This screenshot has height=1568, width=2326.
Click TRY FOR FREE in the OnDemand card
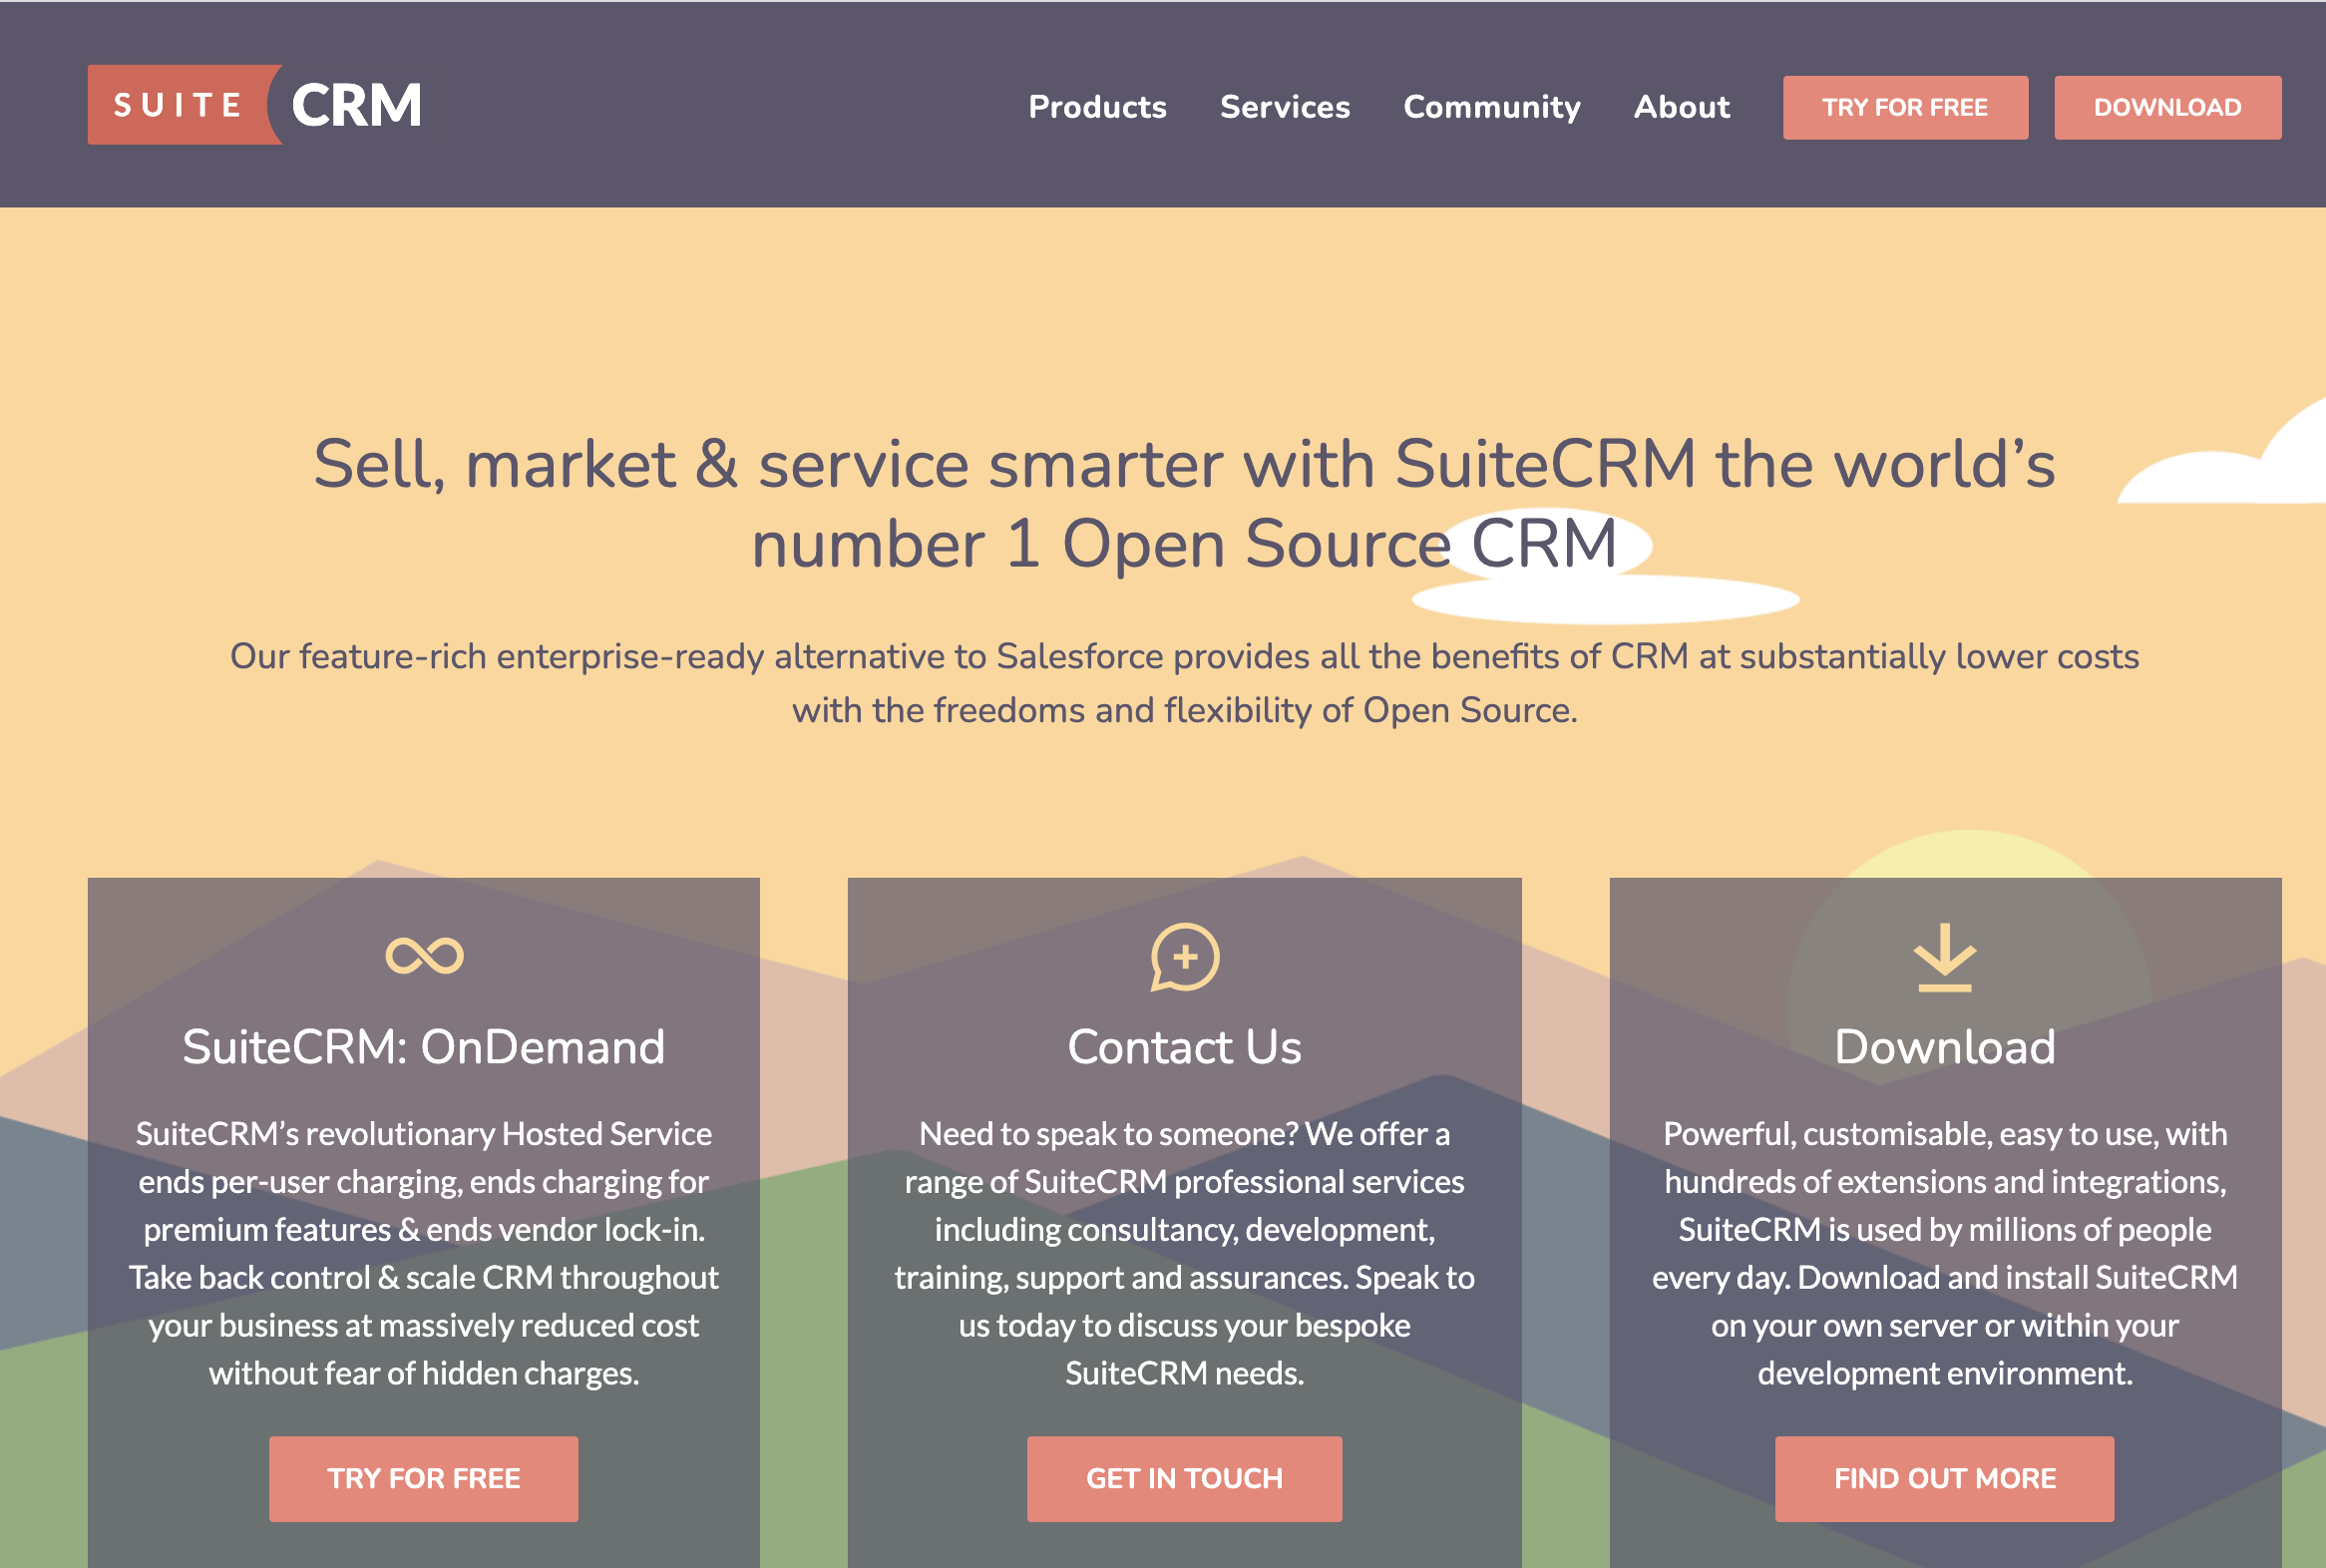tap(424, 1478)
